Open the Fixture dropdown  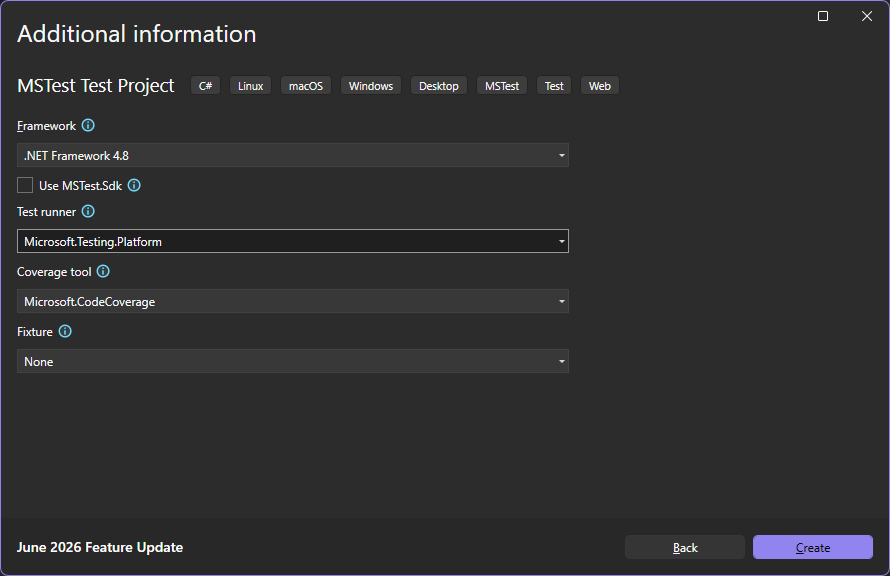(293, 362)
